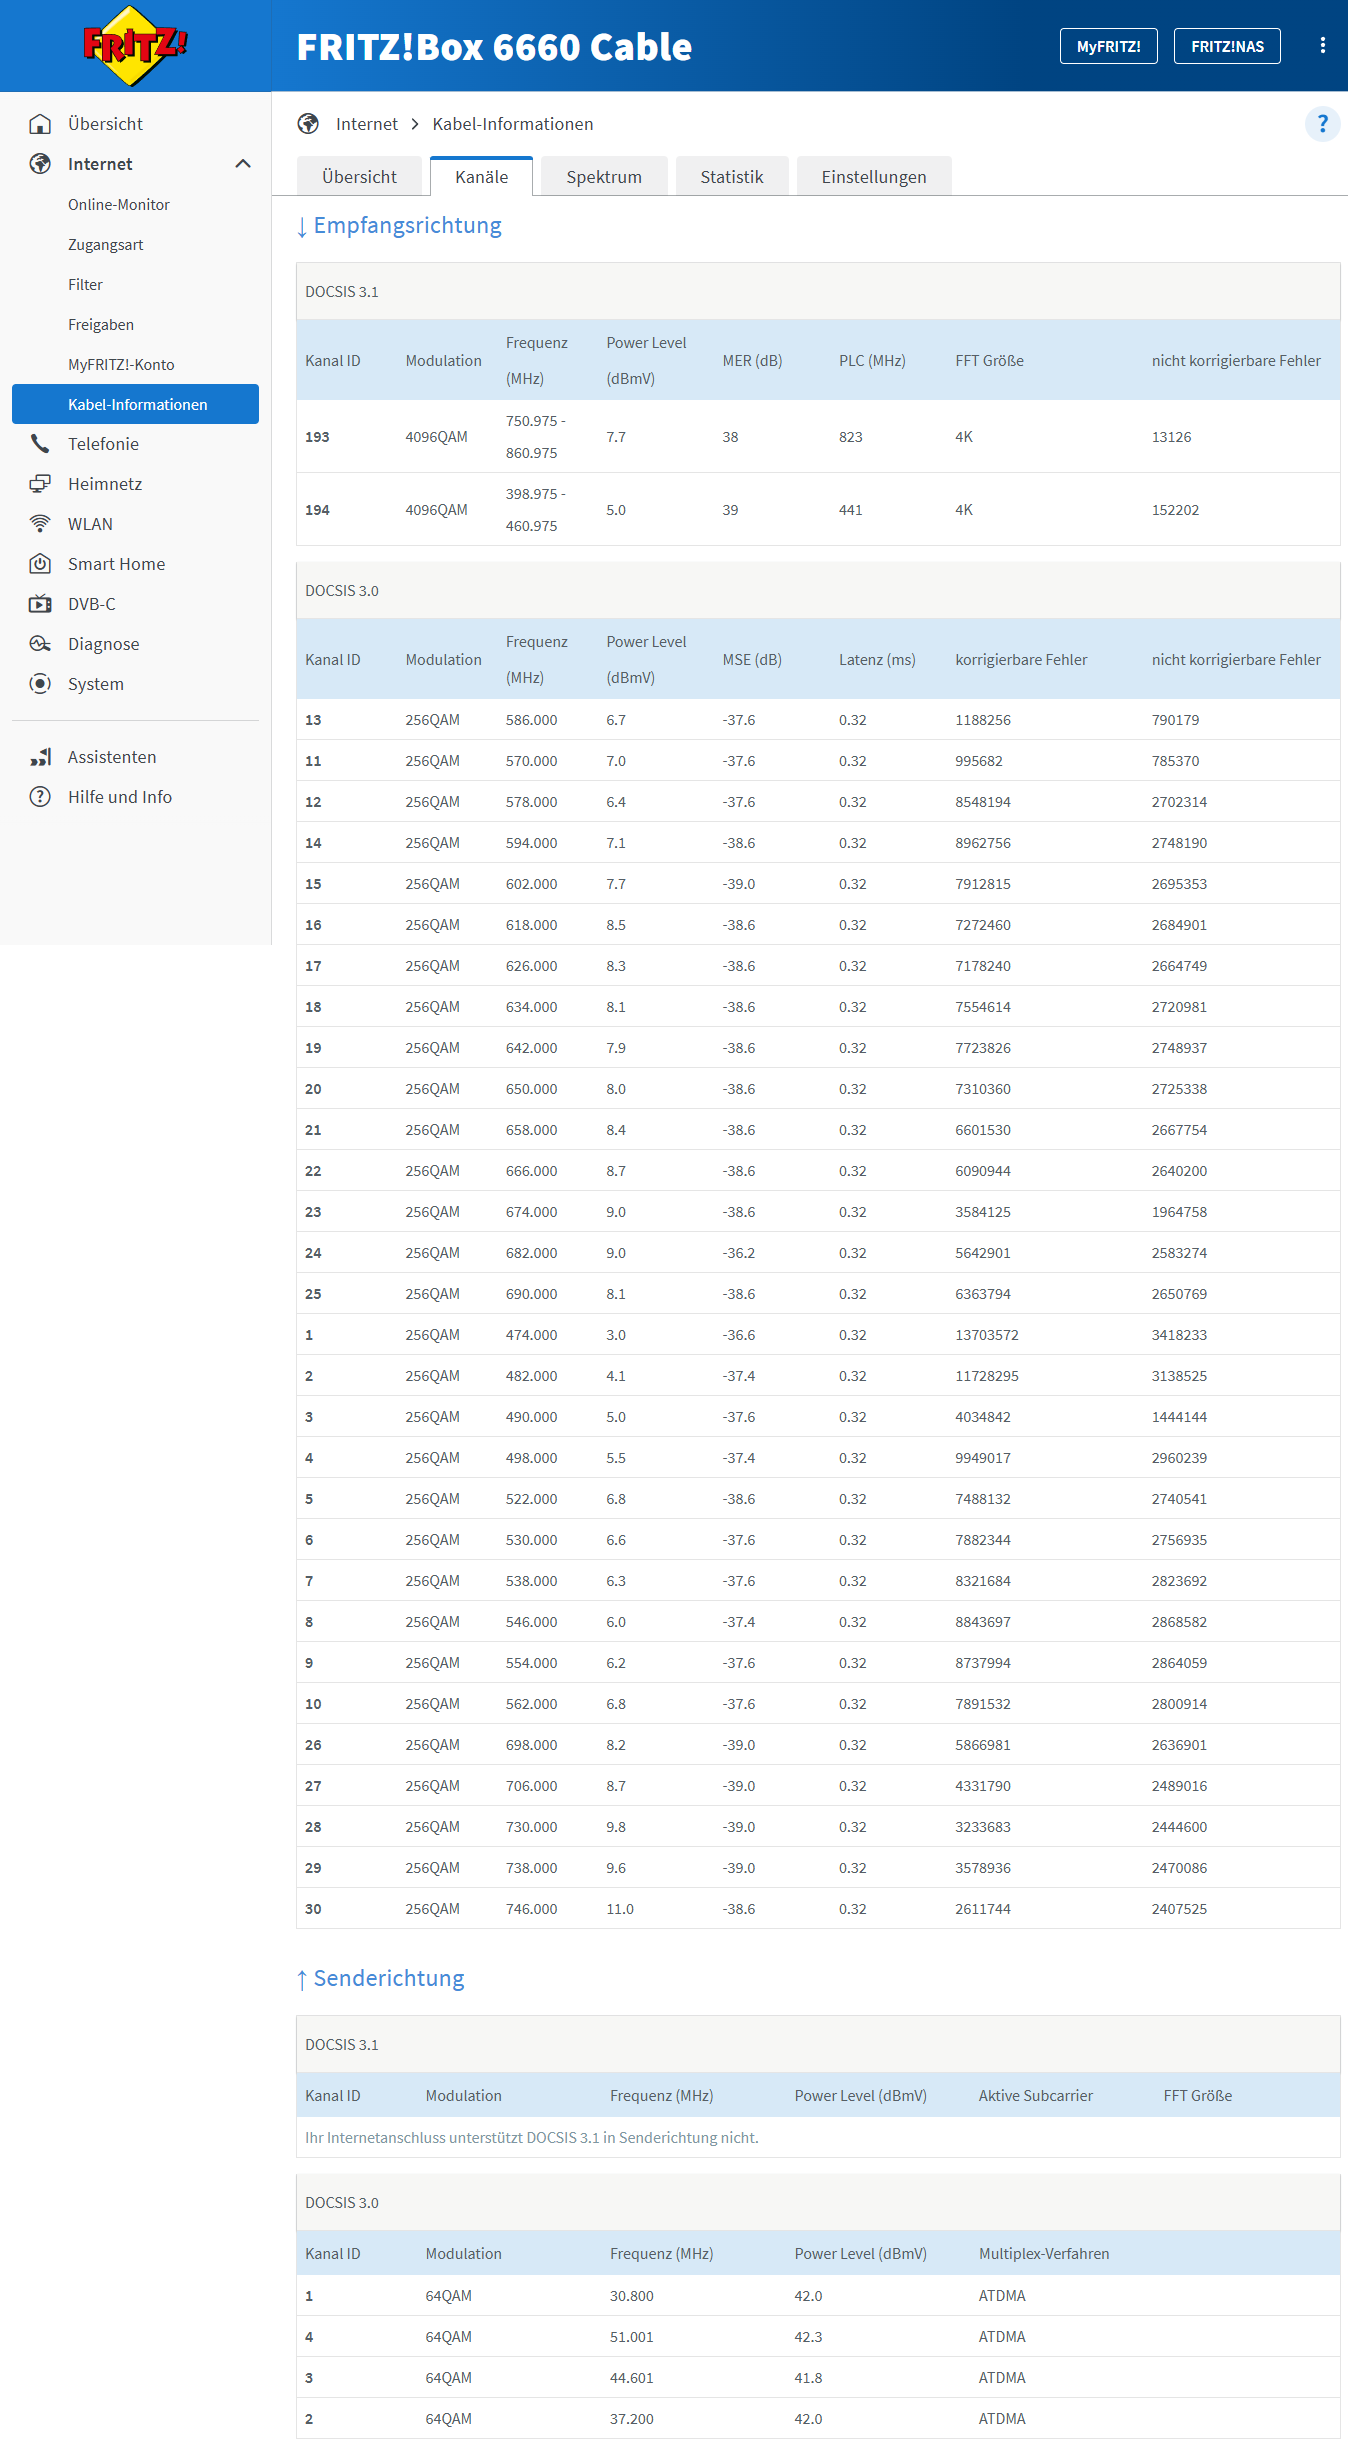Click the DVB-C television icon
1348x2463 pixels.
click(x=40, y=604)
